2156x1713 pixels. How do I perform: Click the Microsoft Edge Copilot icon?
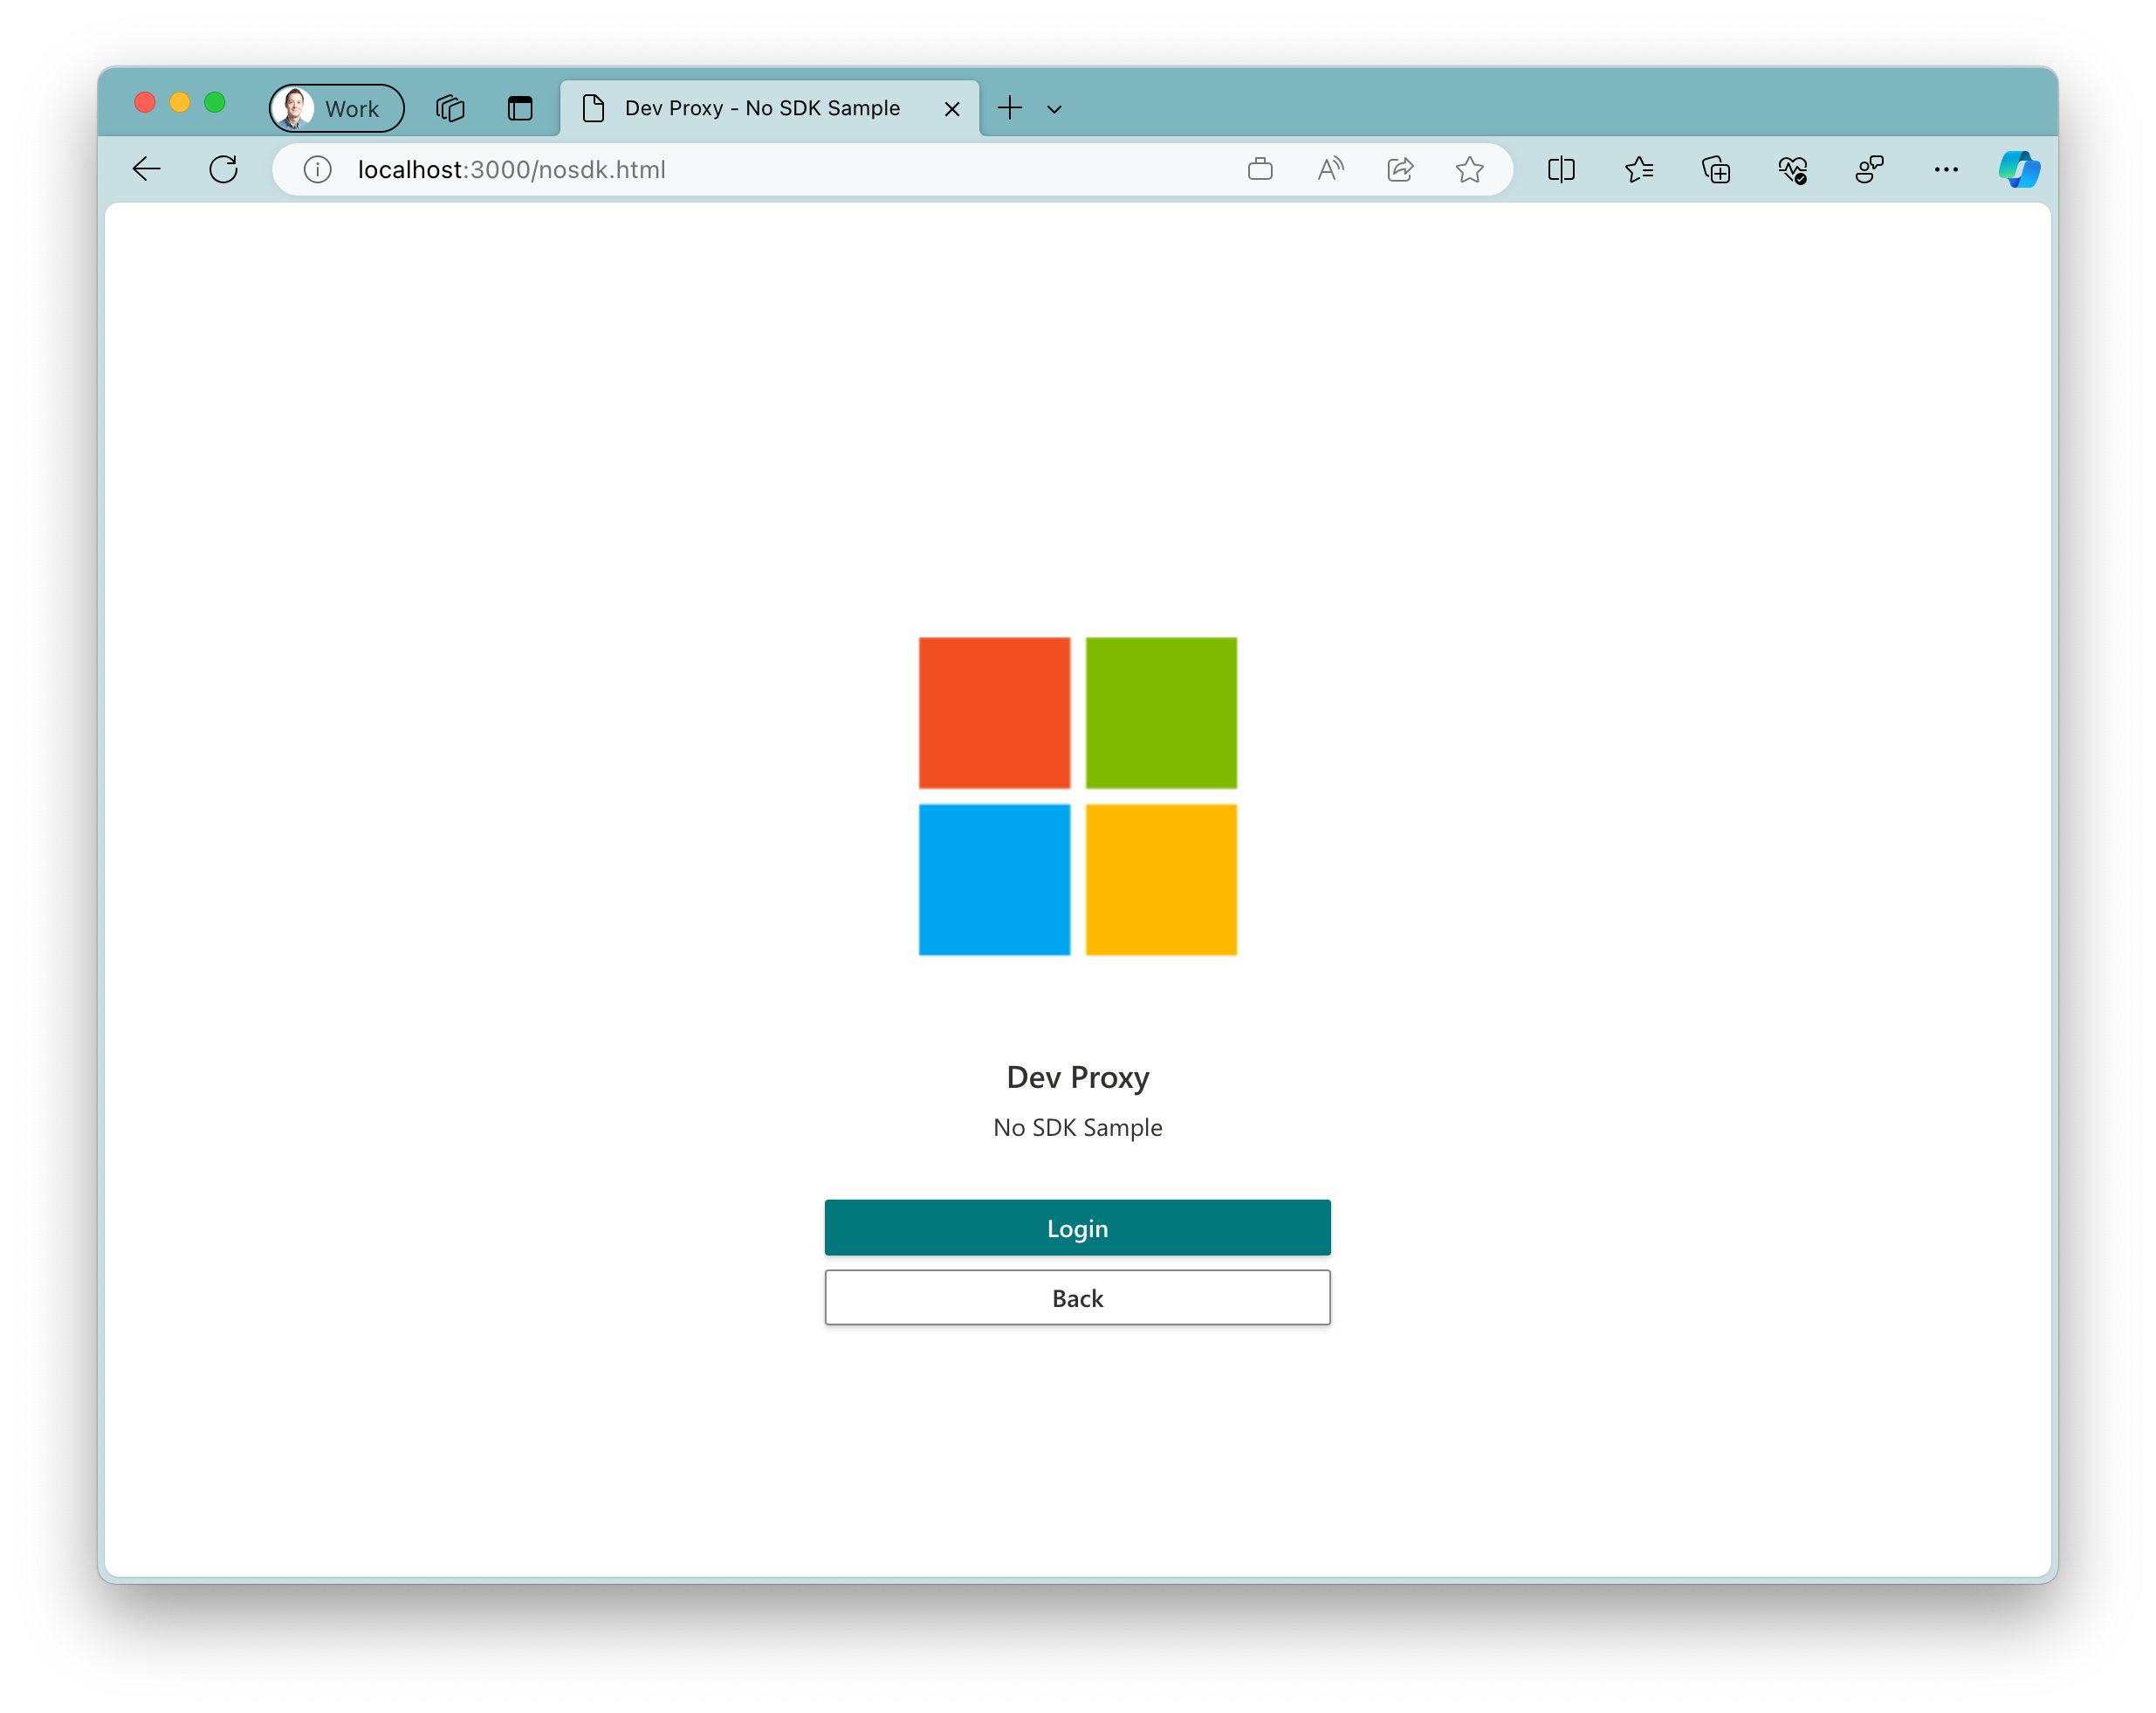pos(2022,169)
